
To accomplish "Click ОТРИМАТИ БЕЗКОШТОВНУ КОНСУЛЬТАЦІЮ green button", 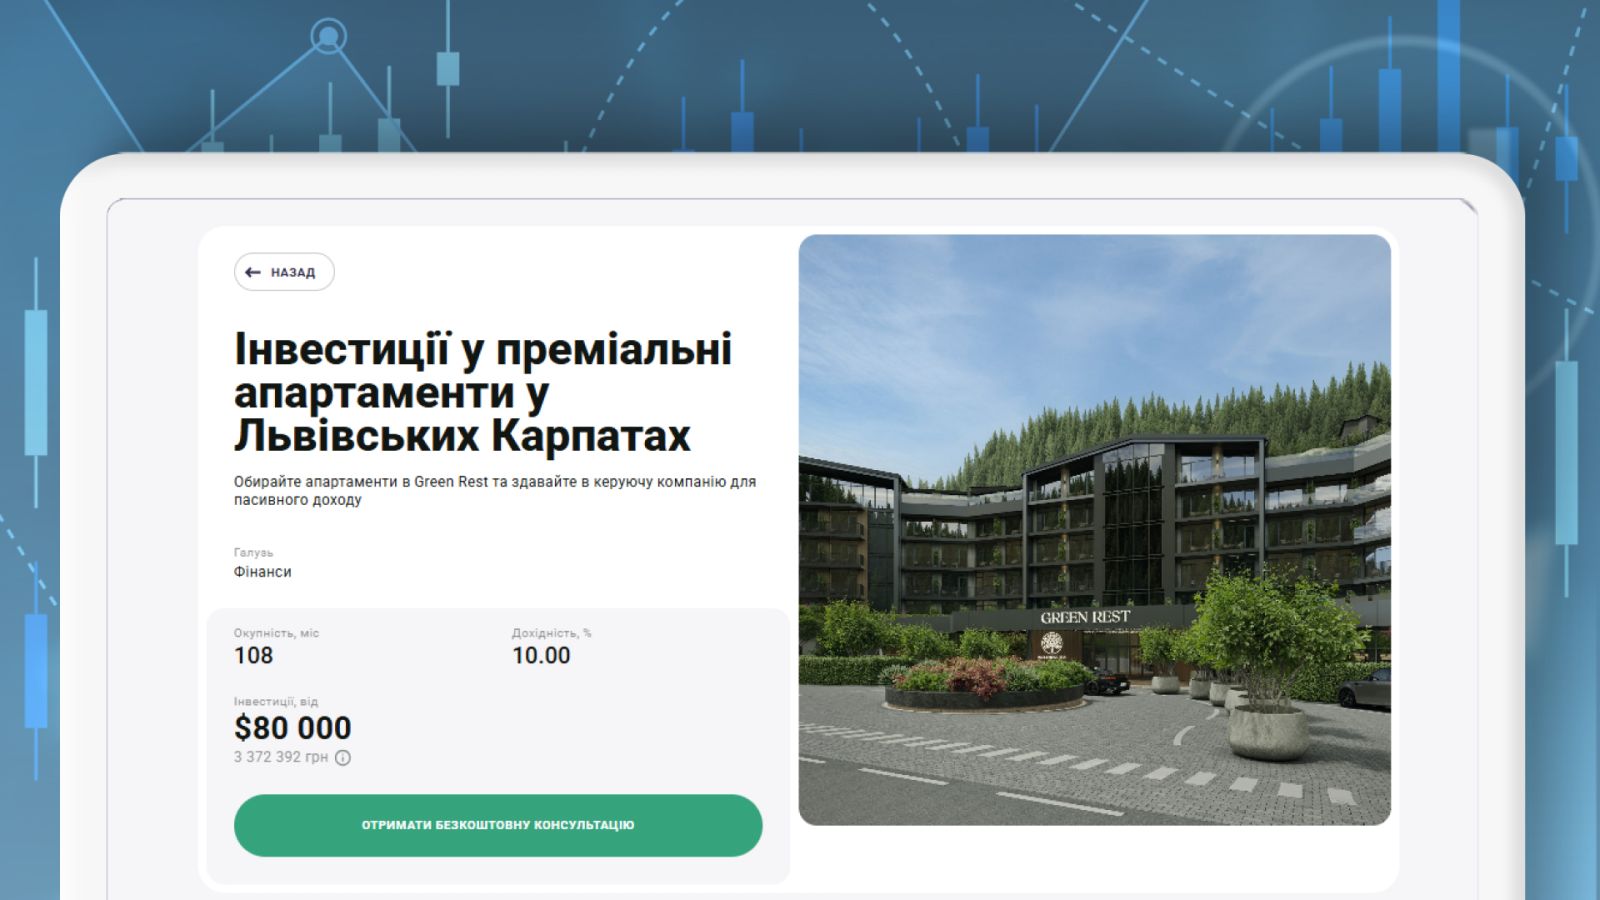I will (x=498, y=825).
